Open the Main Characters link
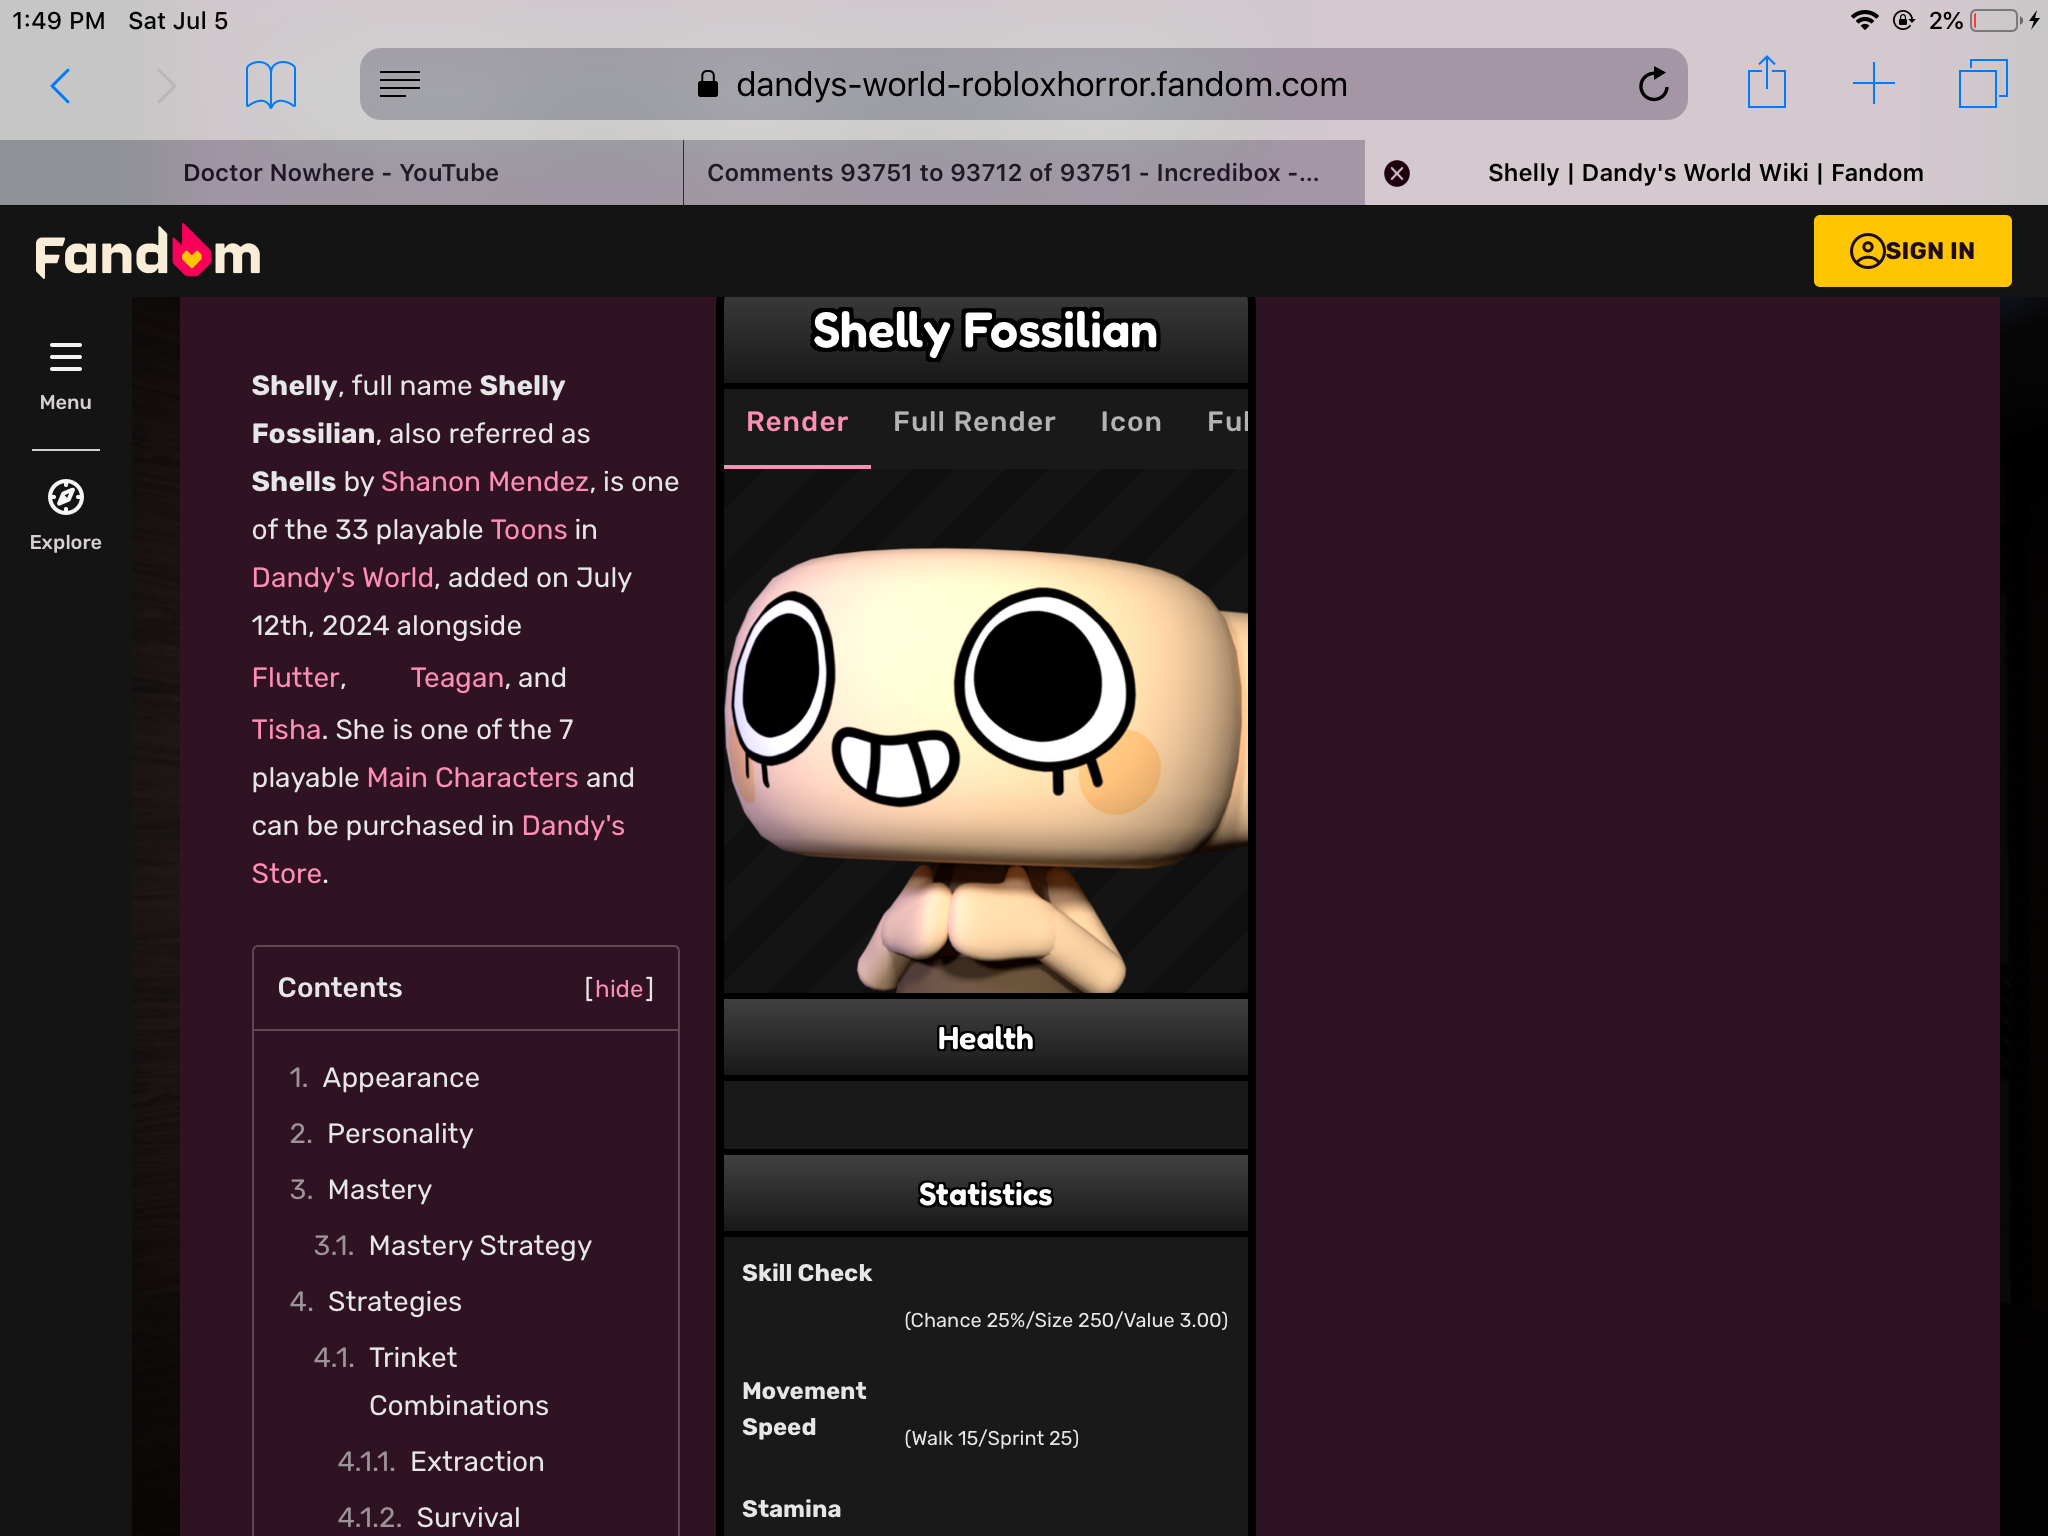The height and width of the screenshot is (1536, 2048). coord(473,778)
